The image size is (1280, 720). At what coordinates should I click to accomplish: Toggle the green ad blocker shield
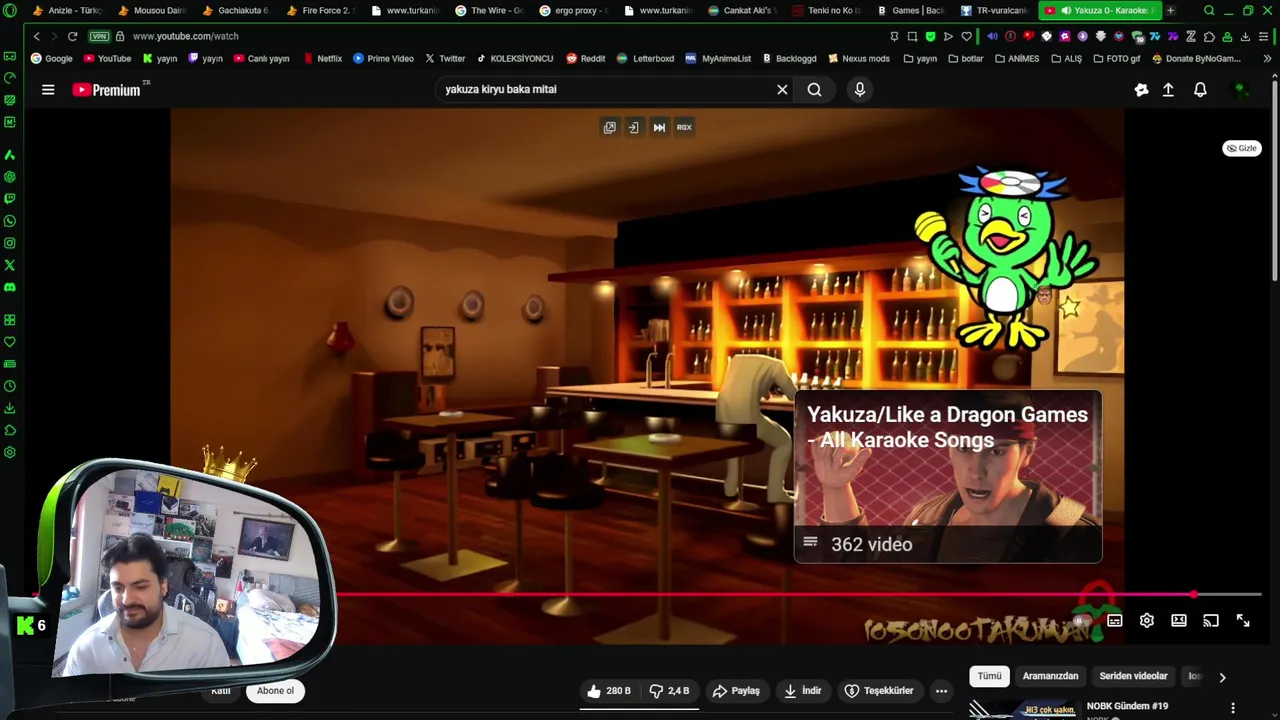pyautogui.click(x=930, y=36)
